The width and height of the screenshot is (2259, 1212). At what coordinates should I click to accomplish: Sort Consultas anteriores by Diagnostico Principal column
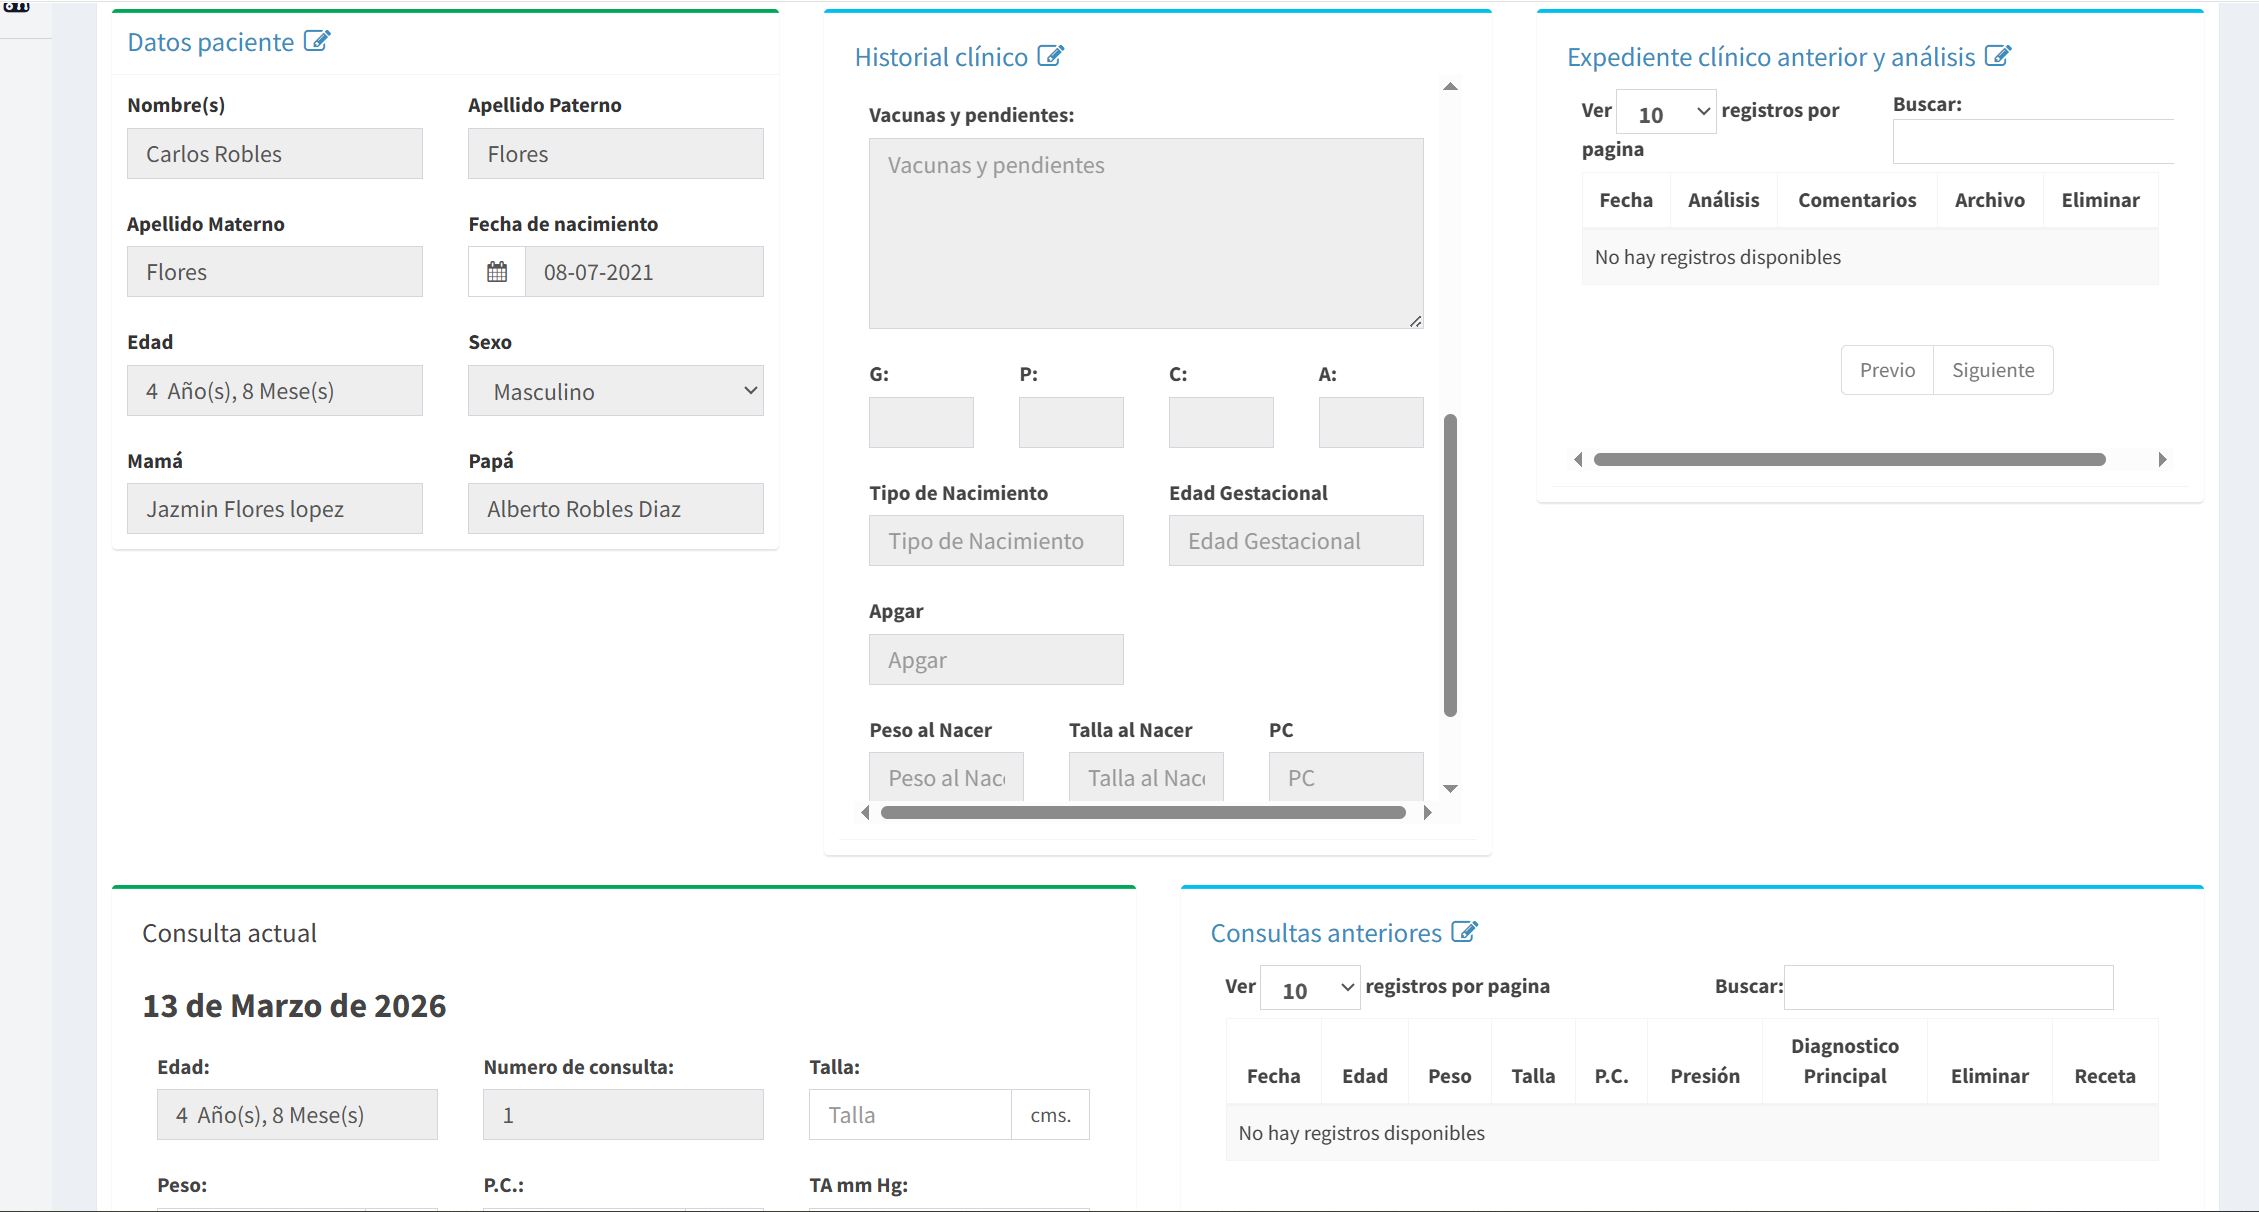click(1844, 1061)
